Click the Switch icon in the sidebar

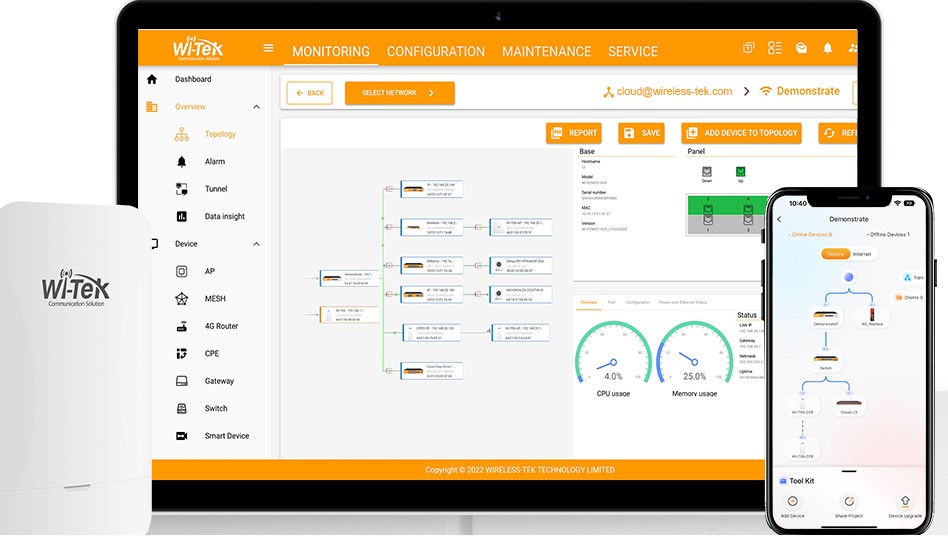point(181,408)
